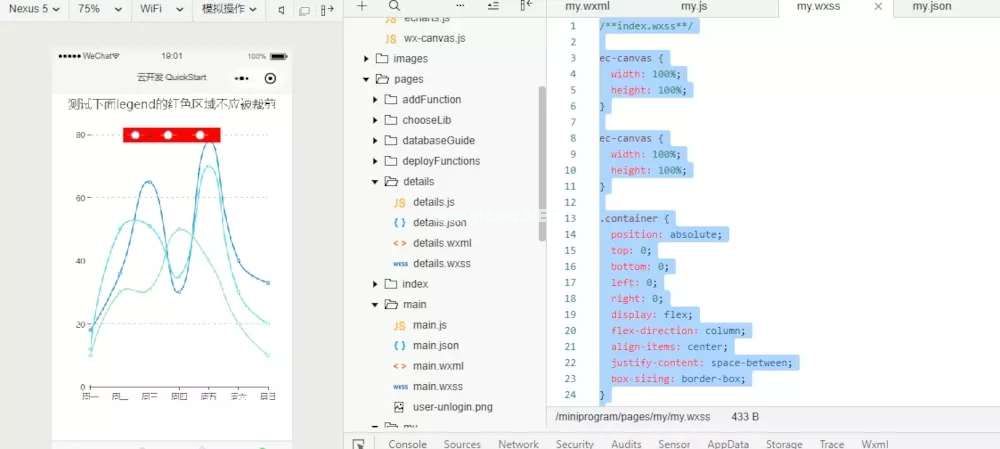
Task: Open file search with magnifier icon
Action: (x=395, y=6)
